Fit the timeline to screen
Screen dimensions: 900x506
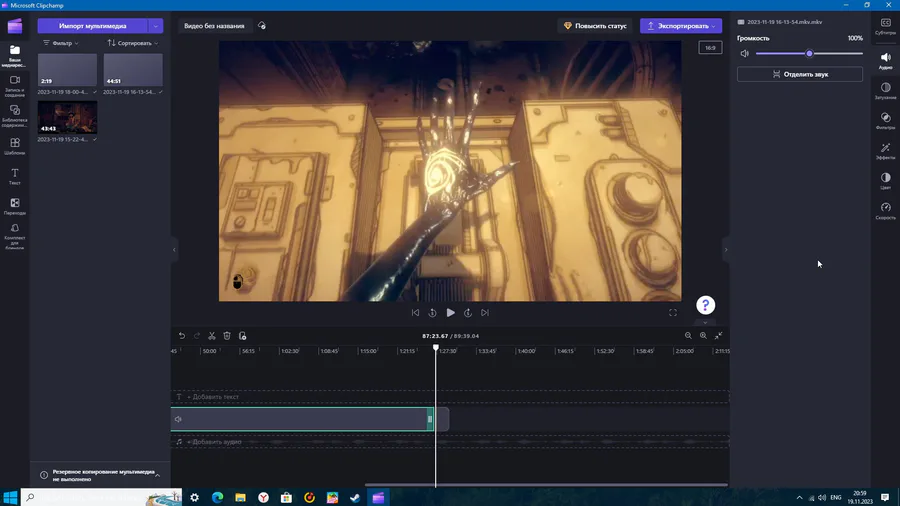(719, 336)
